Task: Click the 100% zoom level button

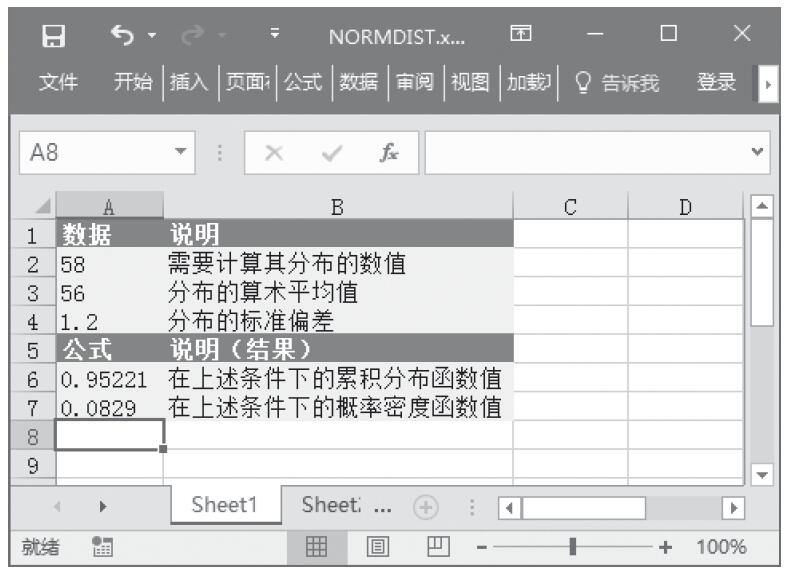Action: click(x=722, y=547)
